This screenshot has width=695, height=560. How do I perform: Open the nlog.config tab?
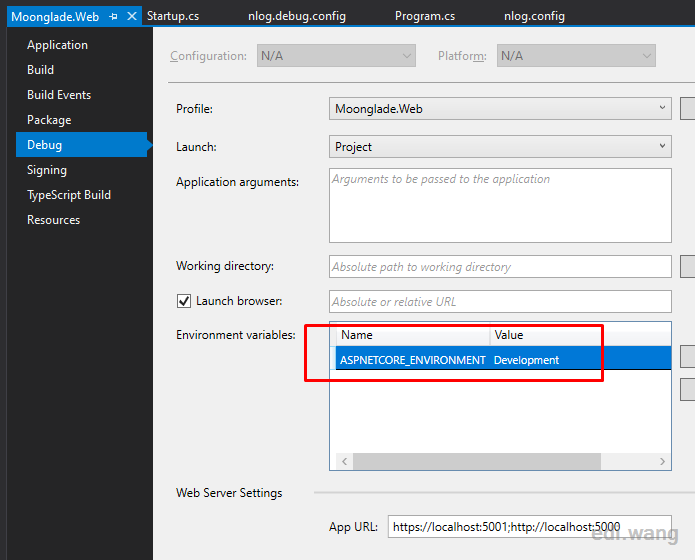(534, 16)
